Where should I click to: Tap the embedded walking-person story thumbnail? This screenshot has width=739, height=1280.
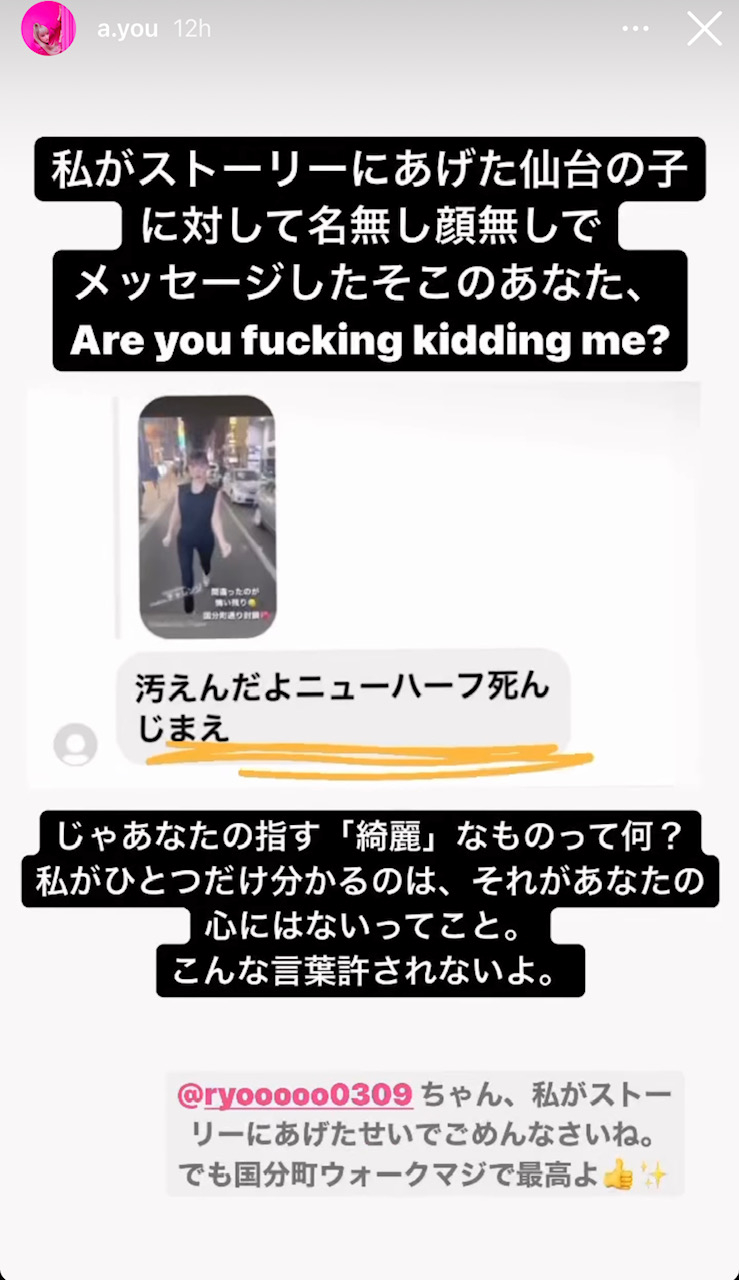coord(207,516)
